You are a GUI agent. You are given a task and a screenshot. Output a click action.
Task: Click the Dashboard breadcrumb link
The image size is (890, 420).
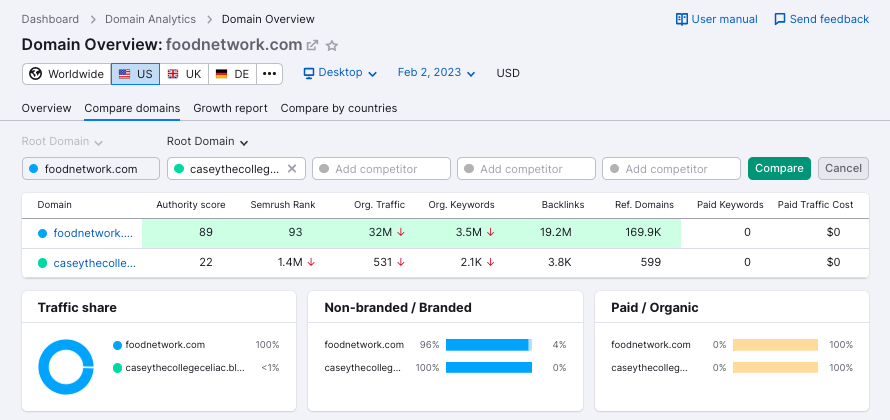click(x=50, y=19)
